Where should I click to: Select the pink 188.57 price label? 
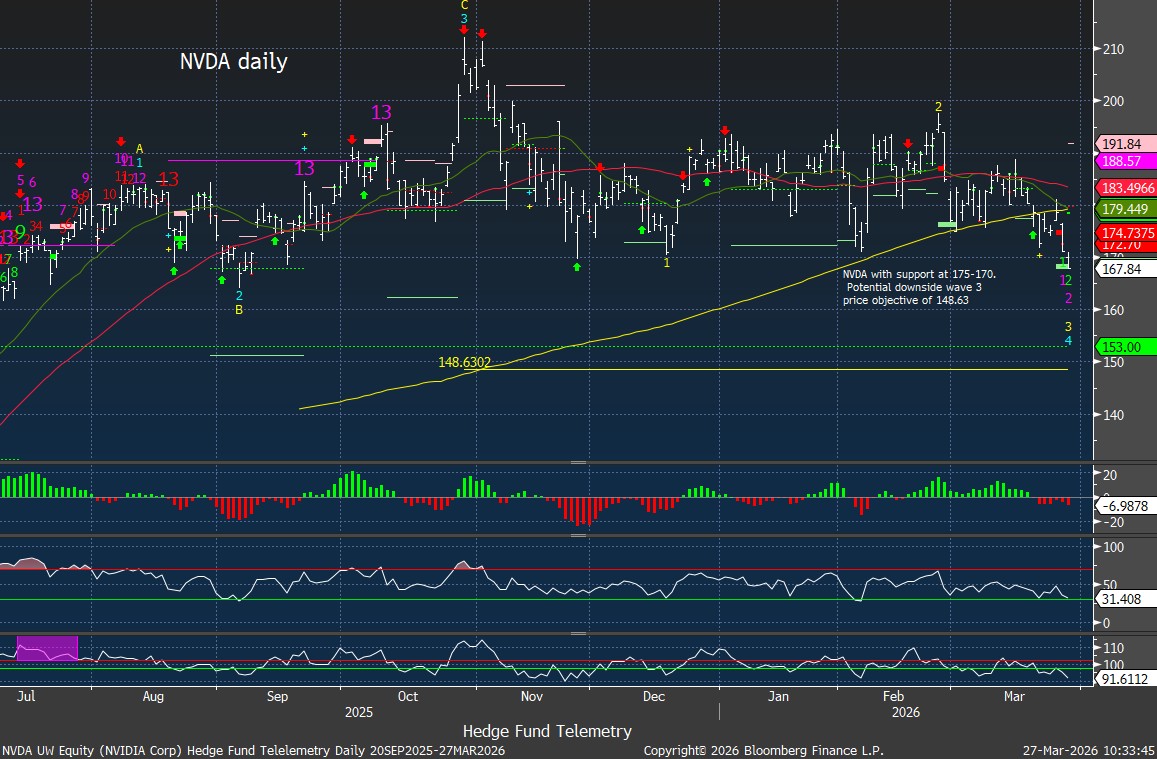(x=1126, y=160)
